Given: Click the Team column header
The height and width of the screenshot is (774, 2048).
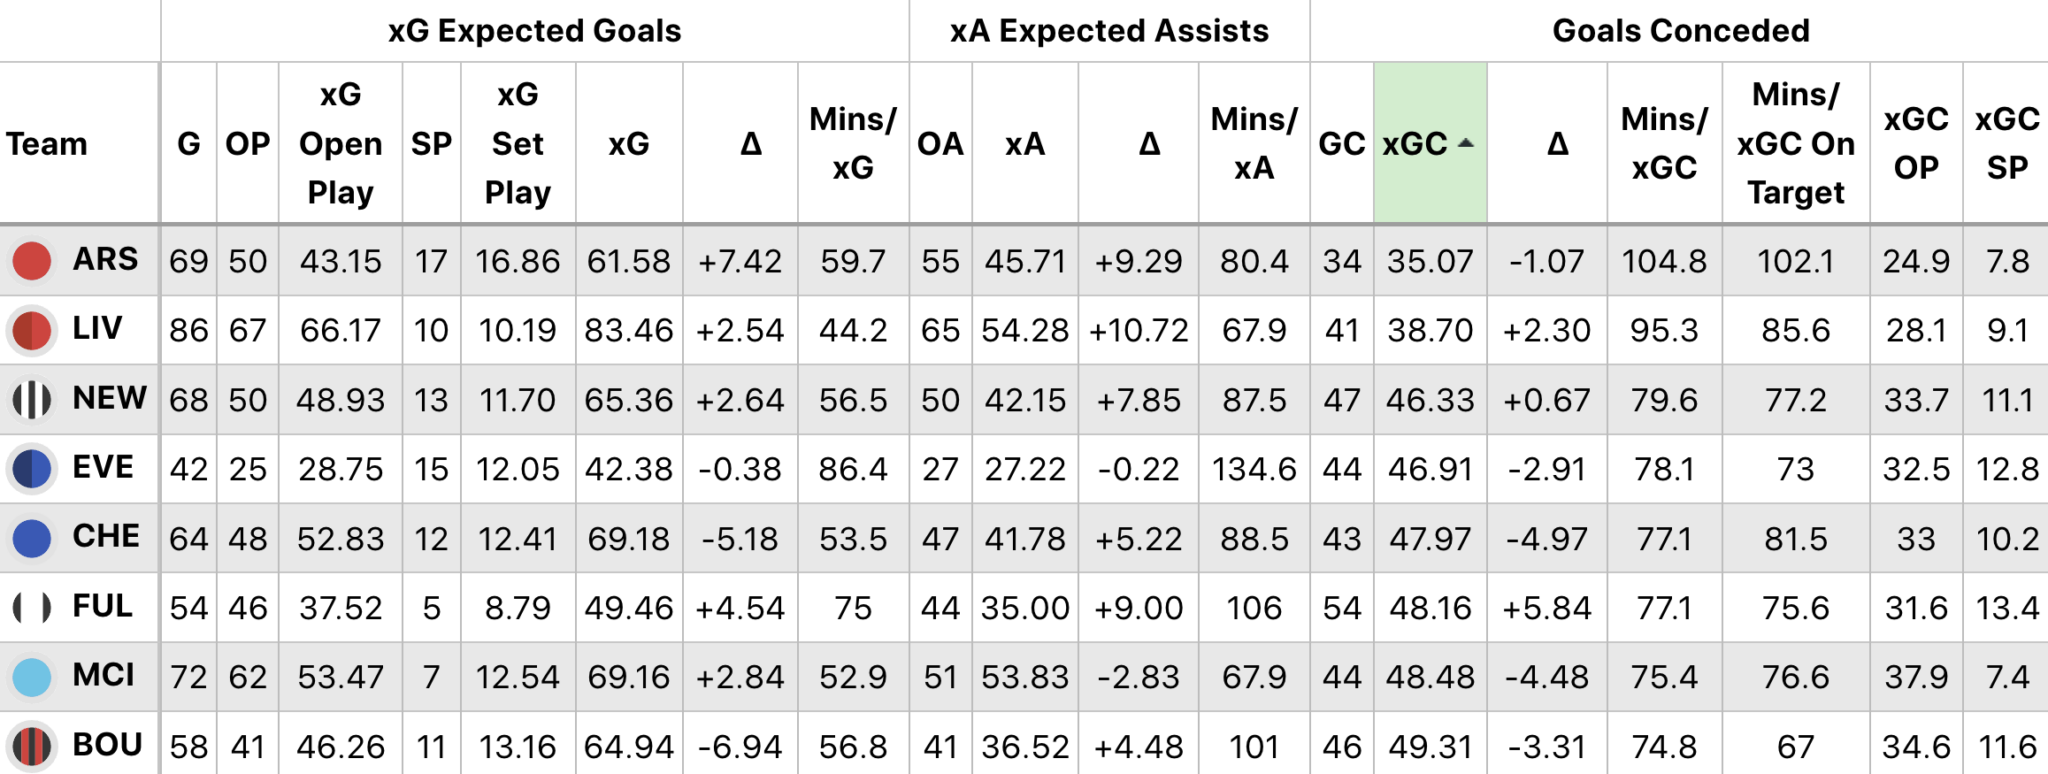Looking at the screenshot, I should (x=47, y=144).
